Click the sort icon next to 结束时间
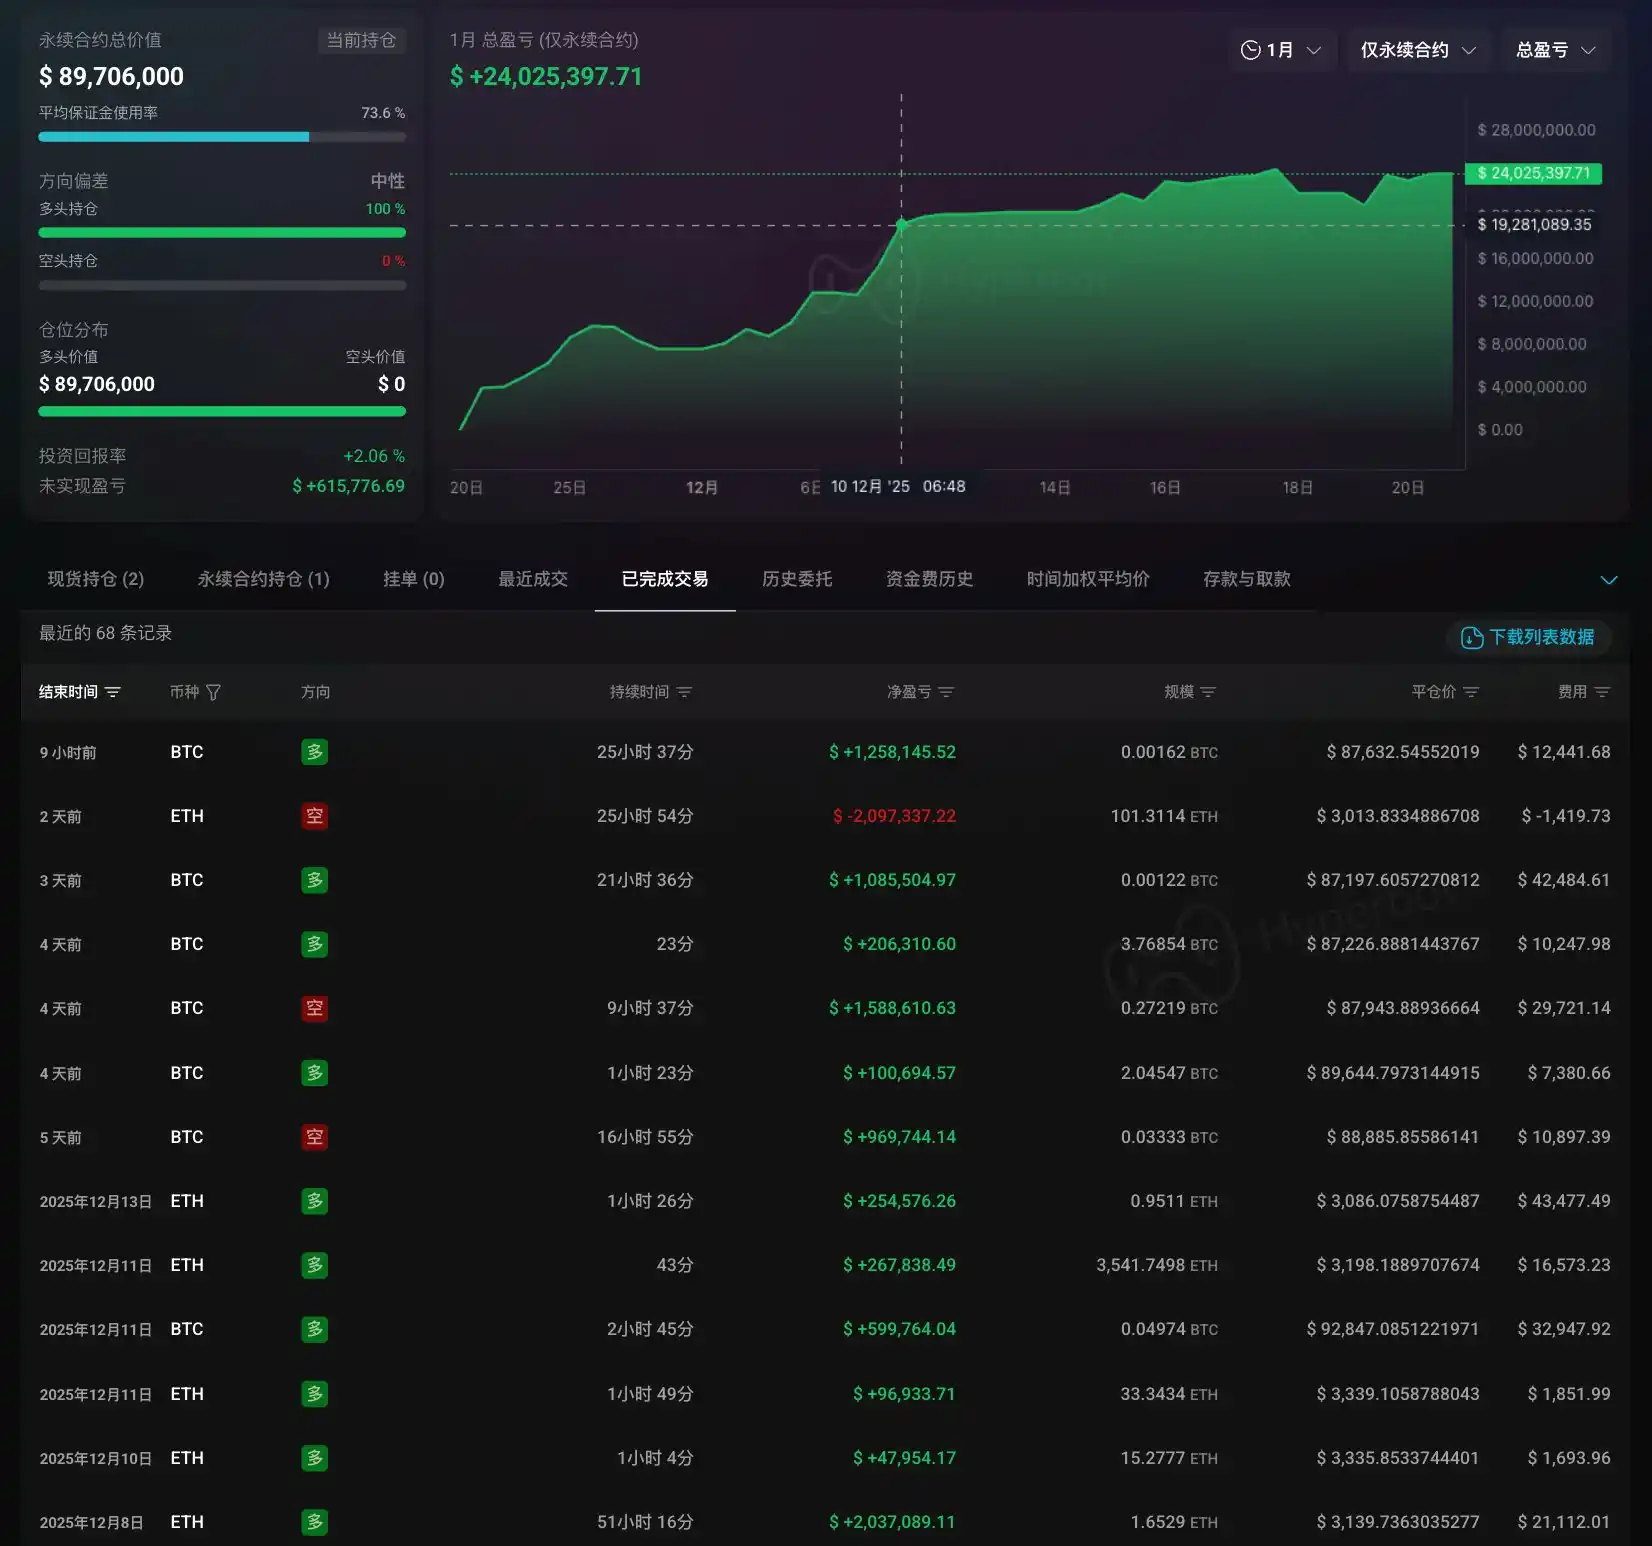 point(114,691)
